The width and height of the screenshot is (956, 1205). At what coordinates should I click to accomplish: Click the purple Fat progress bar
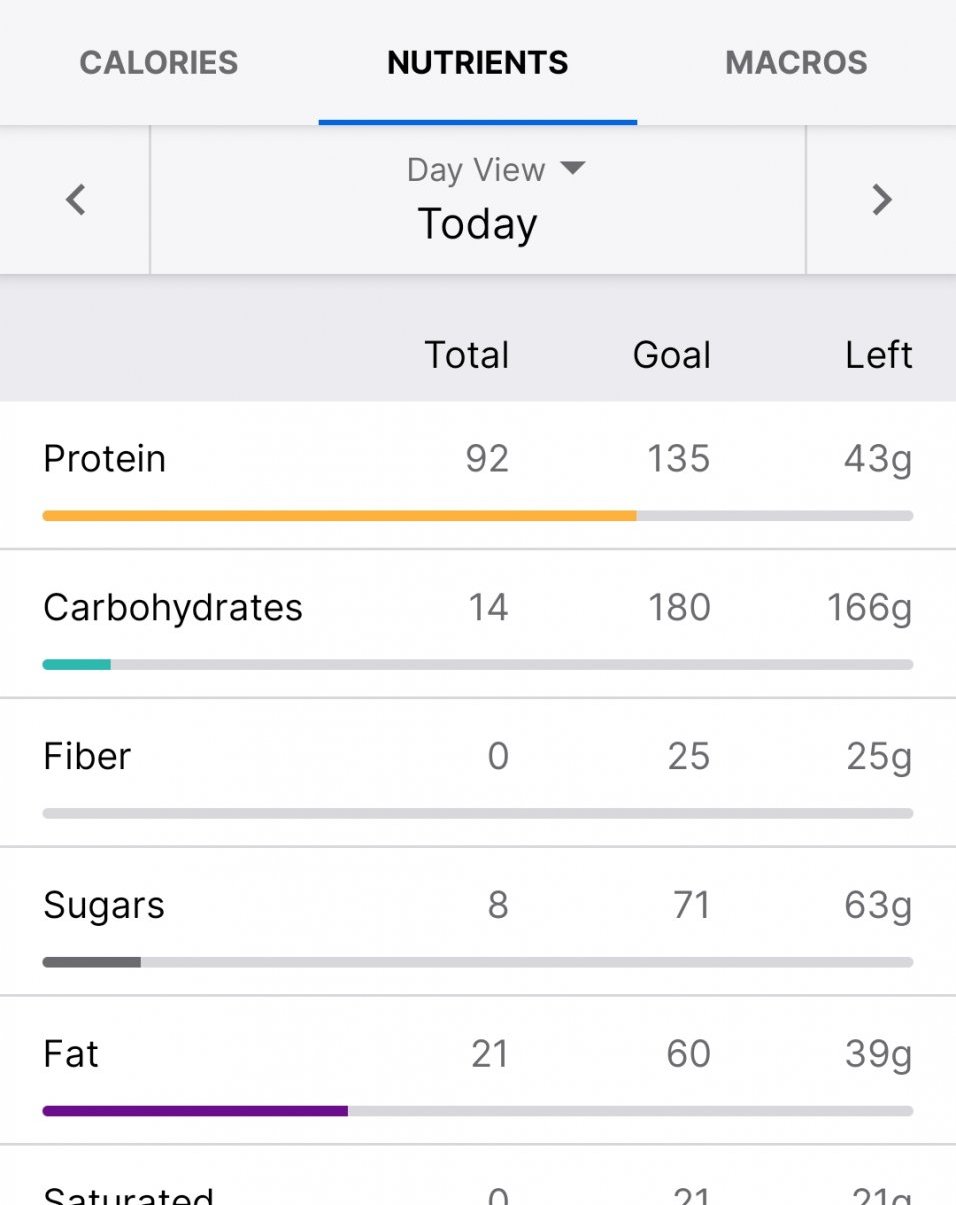[195, 1111]
